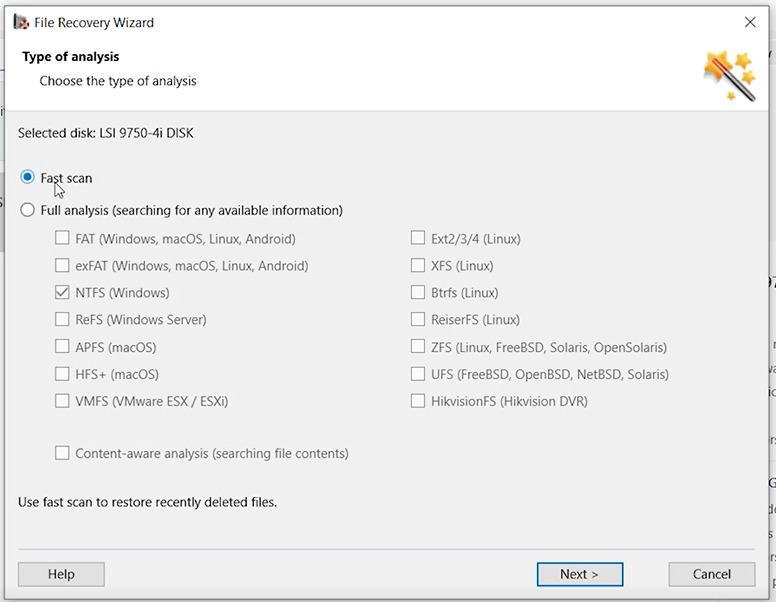Image resolution: width=776 pixels, height=602 pixels.
Task: Enable the UFS (FreeBSD, OpenBSD) checkbox
Action: click(418, 373)
